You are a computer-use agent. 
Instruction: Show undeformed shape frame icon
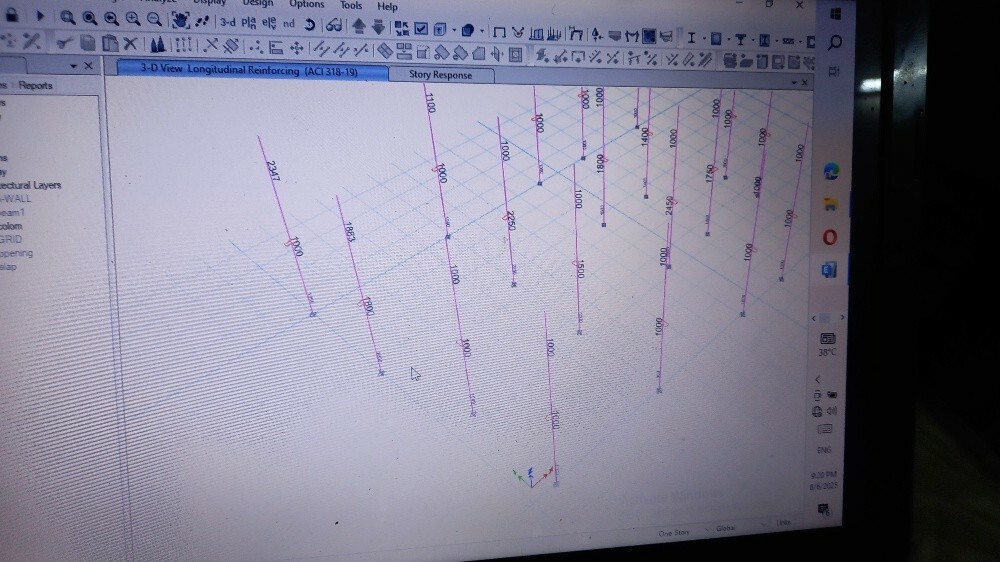point(499,31)
